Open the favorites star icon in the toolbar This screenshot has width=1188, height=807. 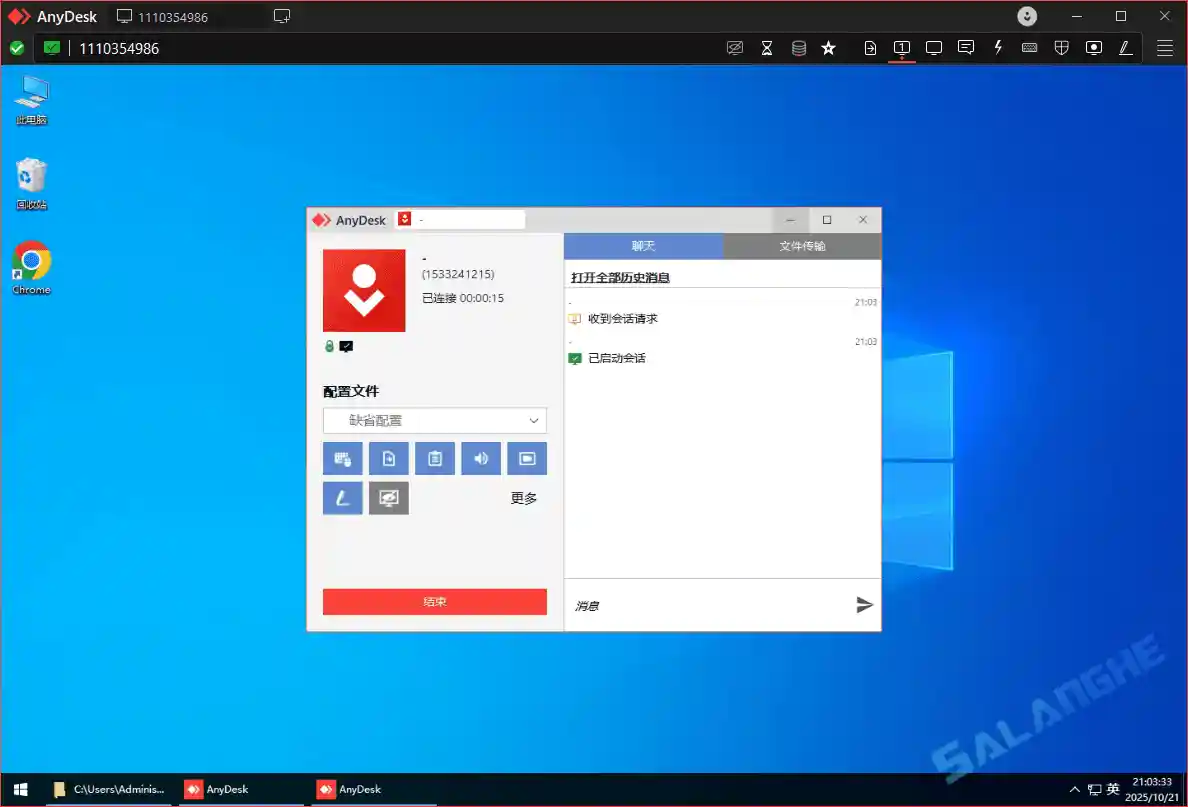click(x=829, y=47)
